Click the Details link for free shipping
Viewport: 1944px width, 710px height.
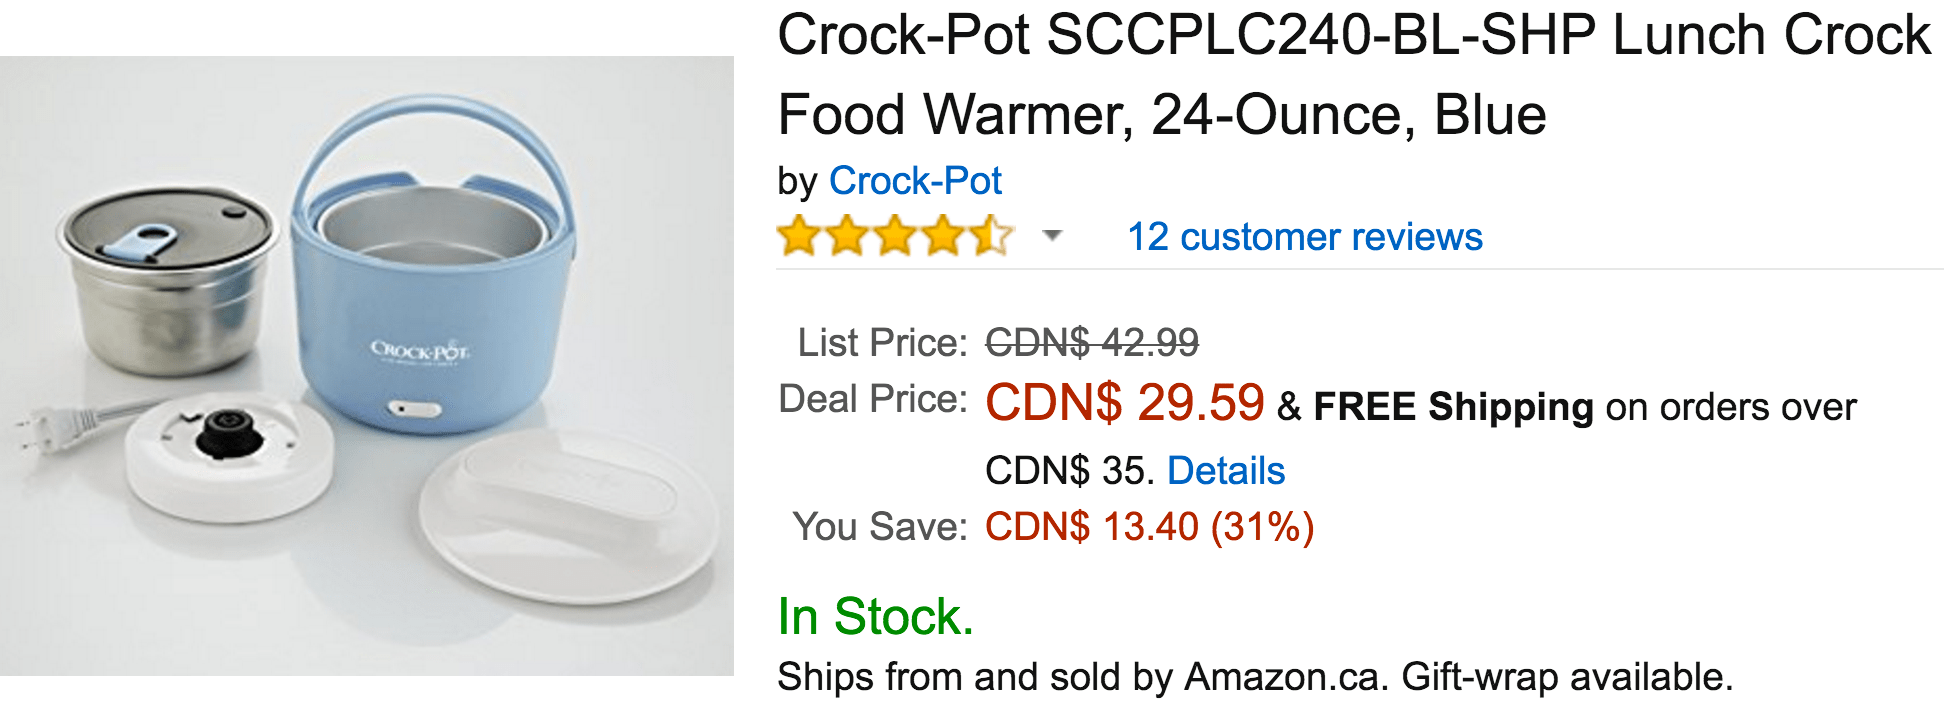pyautogui.click(x=1226, y=470)
